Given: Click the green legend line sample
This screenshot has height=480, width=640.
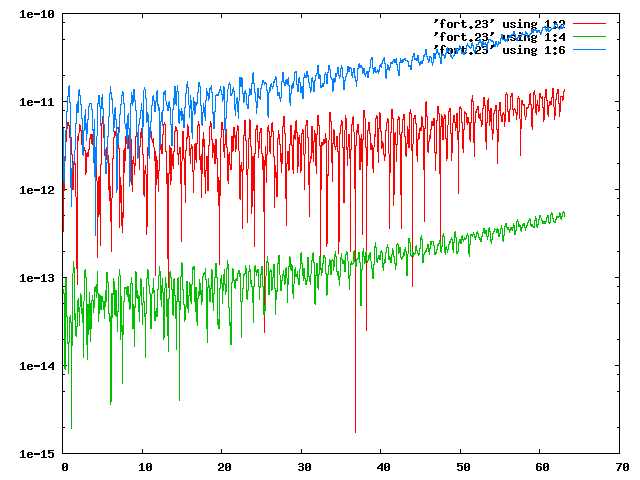Looking at the screenshot, I should (x=589, y=37).
